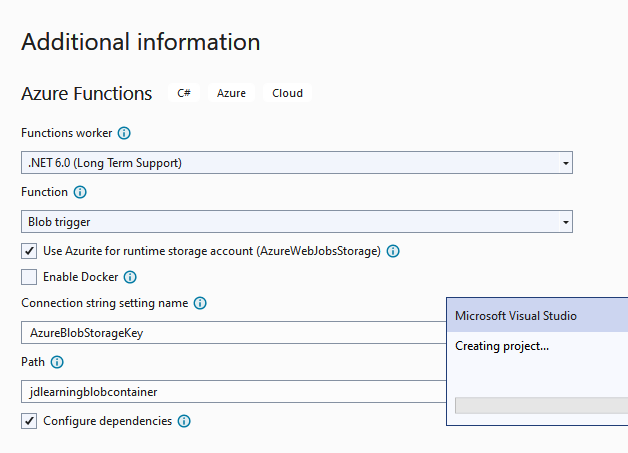Enable the Docker checkbox
Screen dimensions: 628x453
click(x=29, y=277)
